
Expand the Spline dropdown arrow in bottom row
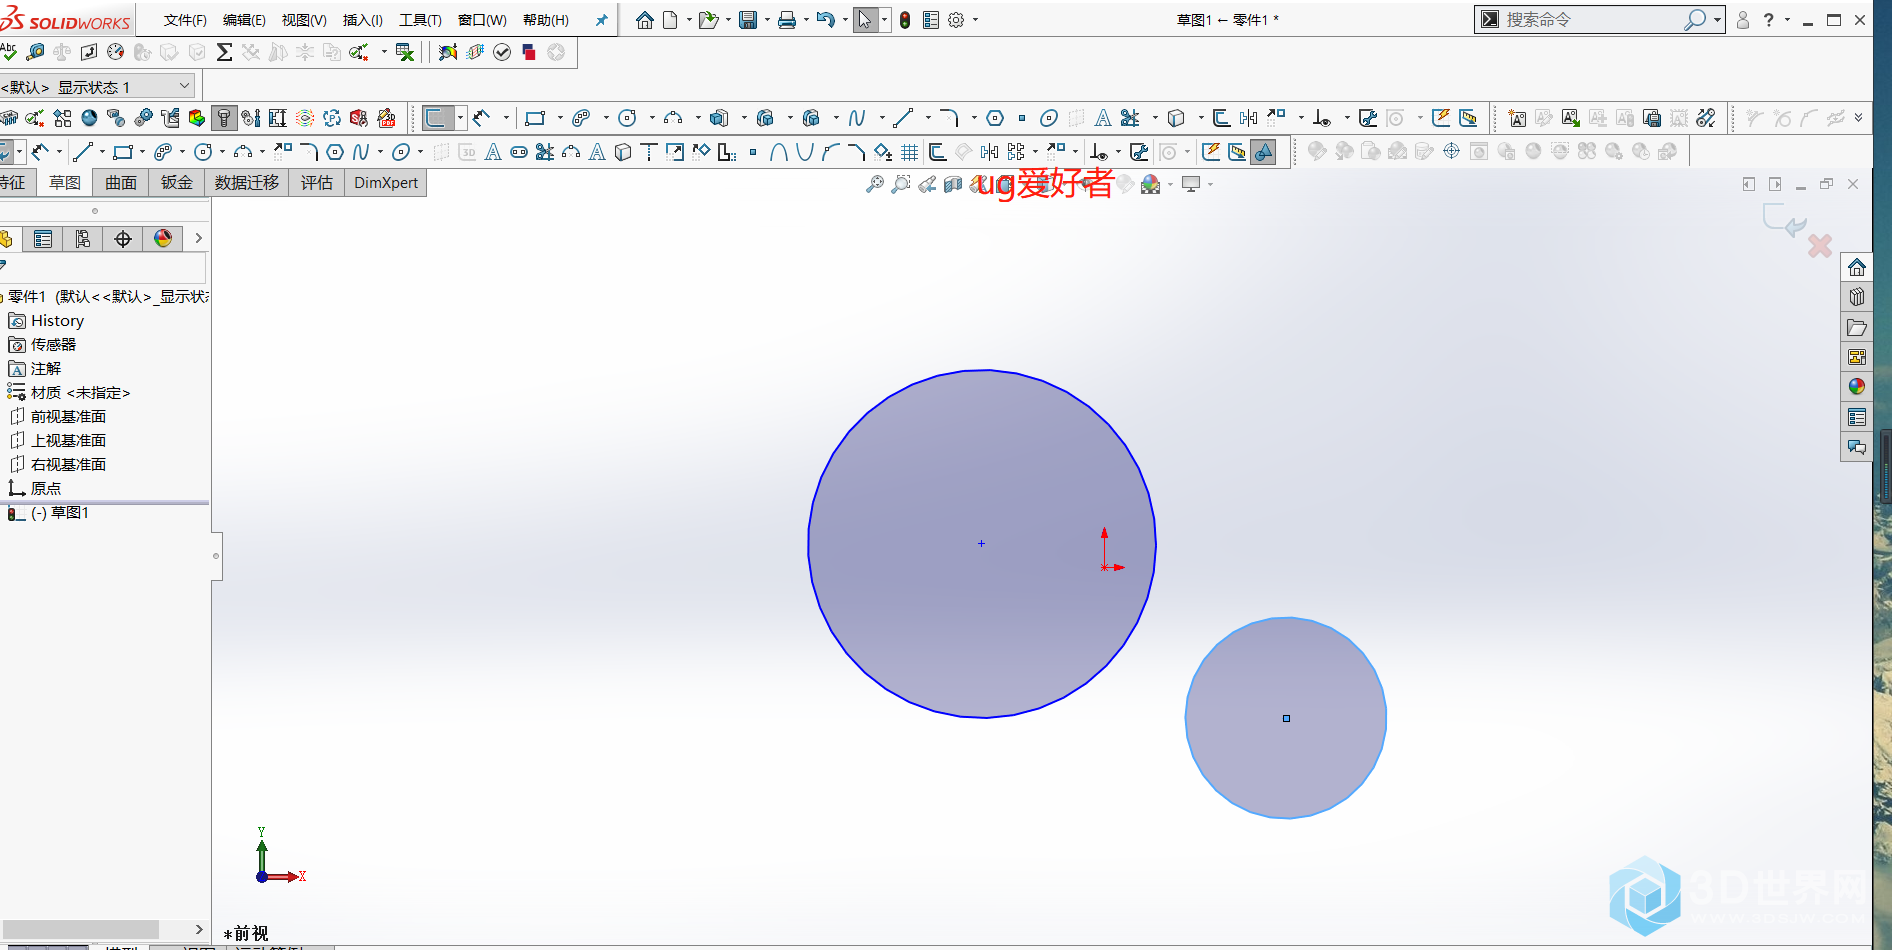tap(380, 152)
